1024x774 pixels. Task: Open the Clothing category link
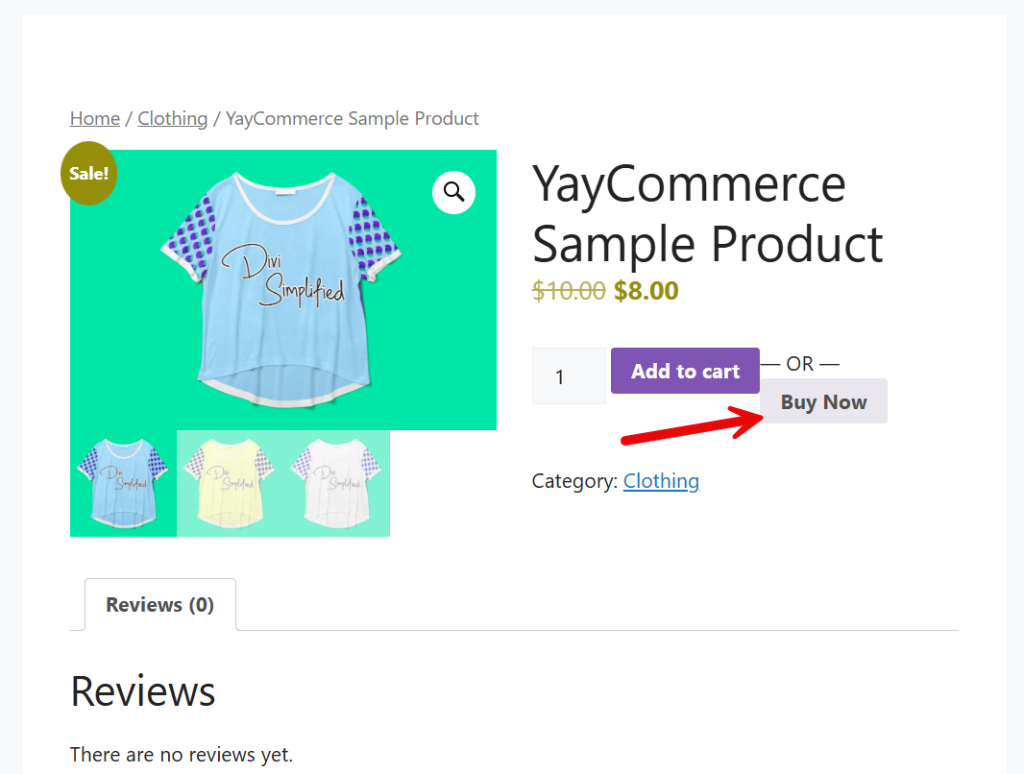click(x=661, y=481)
